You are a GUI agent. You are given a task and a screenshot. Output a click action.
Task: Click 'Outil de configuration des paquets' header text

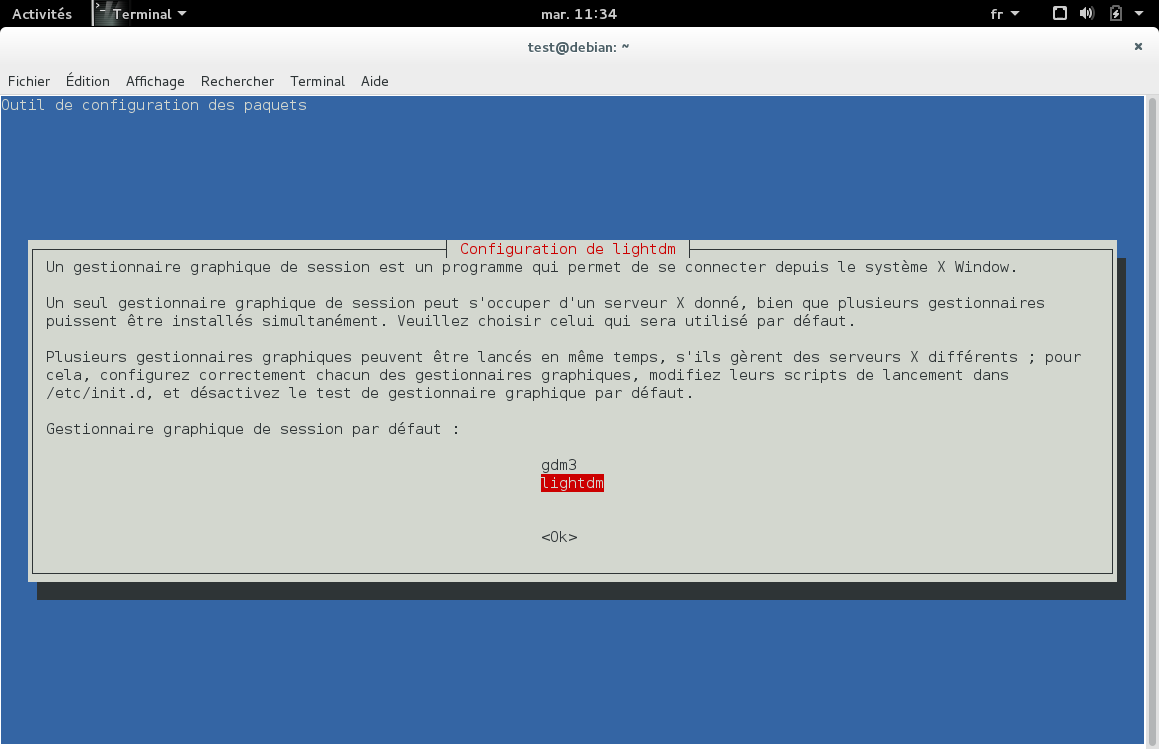(x=154, y=105)
